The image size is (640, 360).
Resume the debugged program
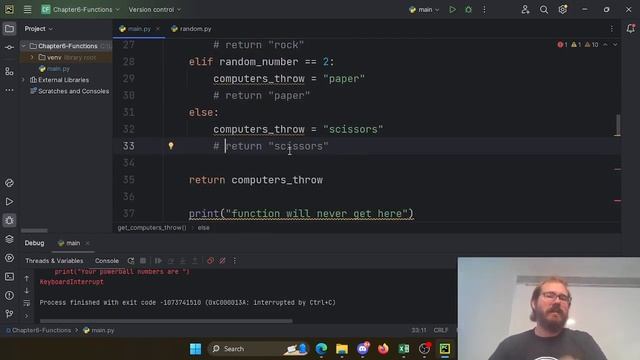tap(158, 261)
